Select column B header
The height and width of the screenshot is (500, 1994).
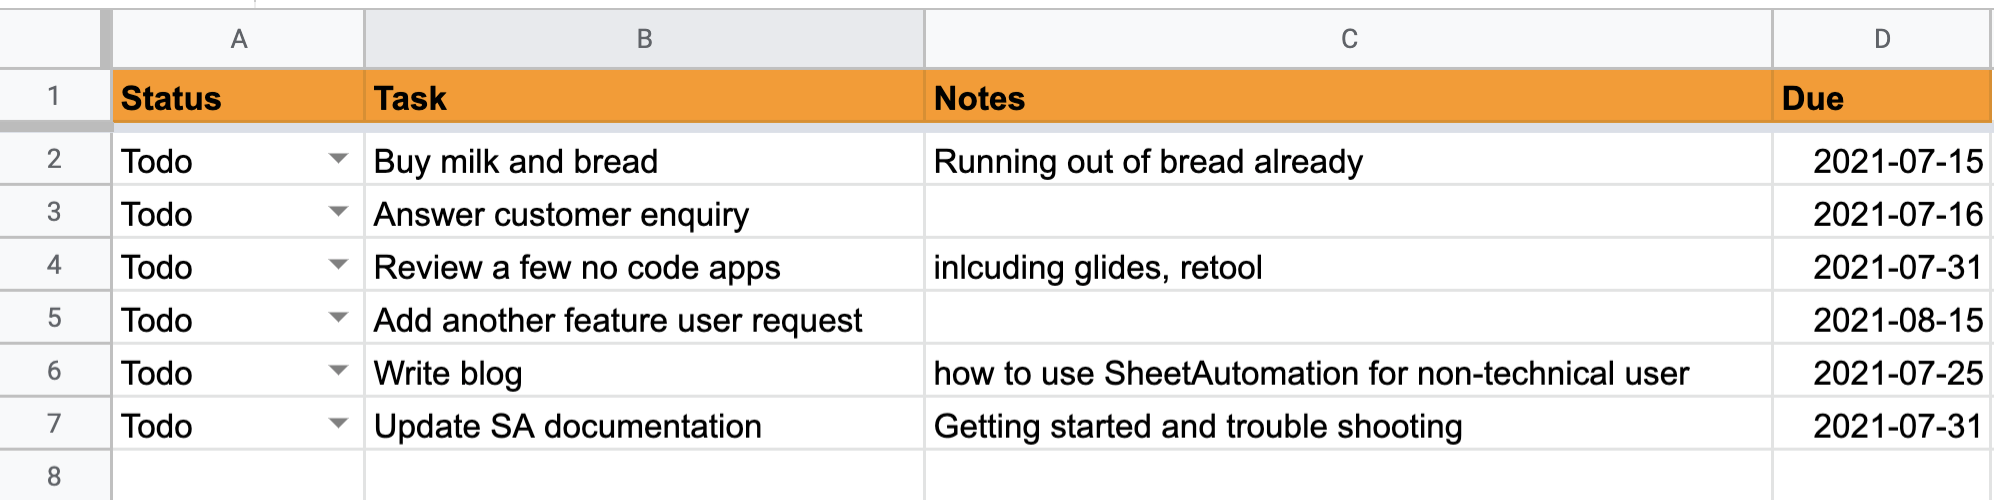[x=645, y=39]
